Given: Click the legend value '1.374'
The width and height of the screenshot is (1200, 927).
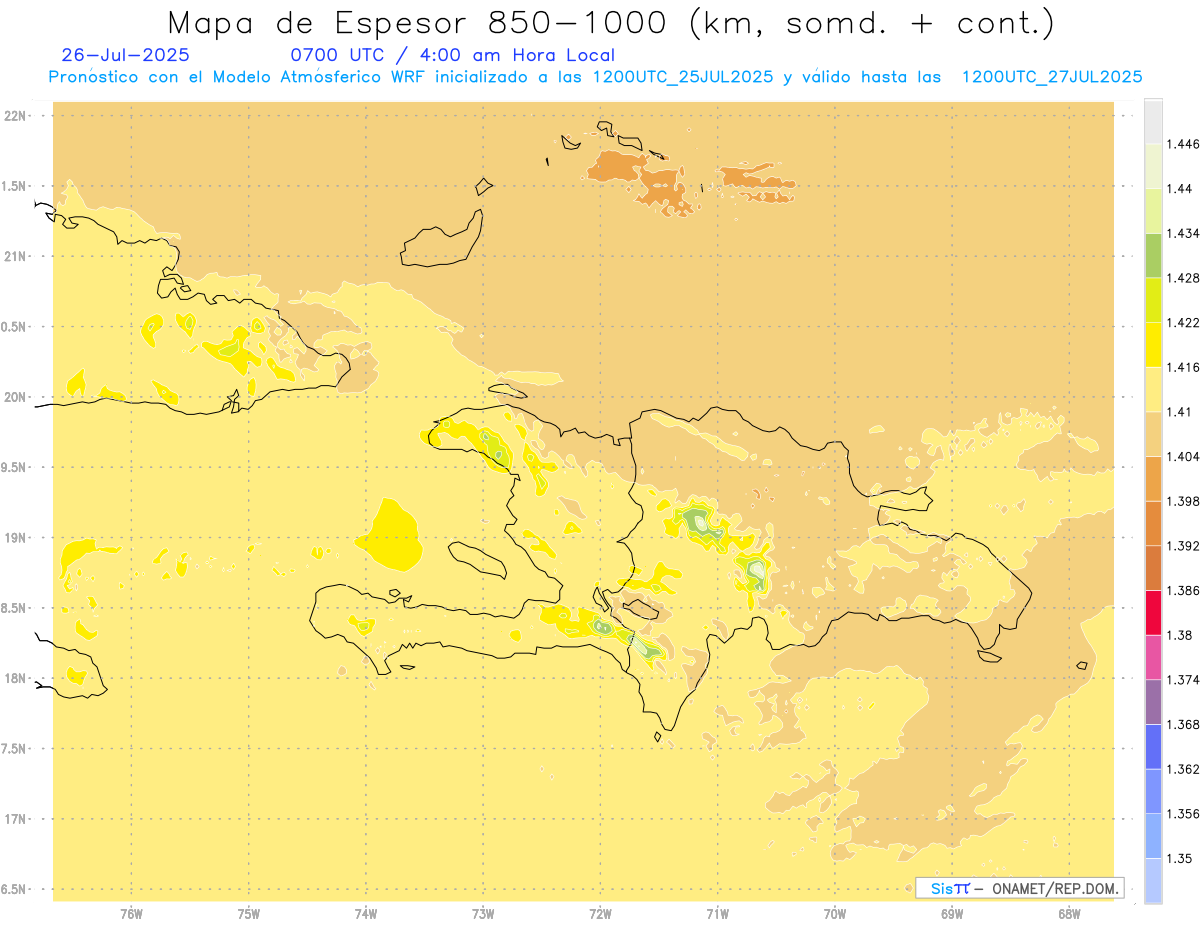Looking at the screenshot, I should point(1183,680).
